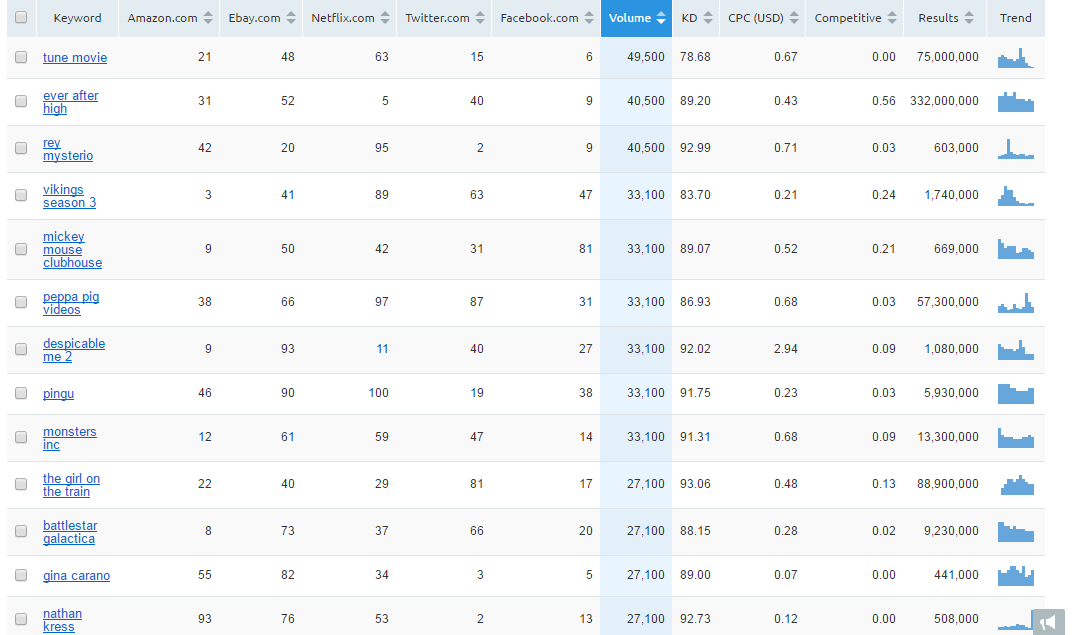1075x635 pixels.
Task: Open the tune movie keyword link
Action: pos(75,58)
